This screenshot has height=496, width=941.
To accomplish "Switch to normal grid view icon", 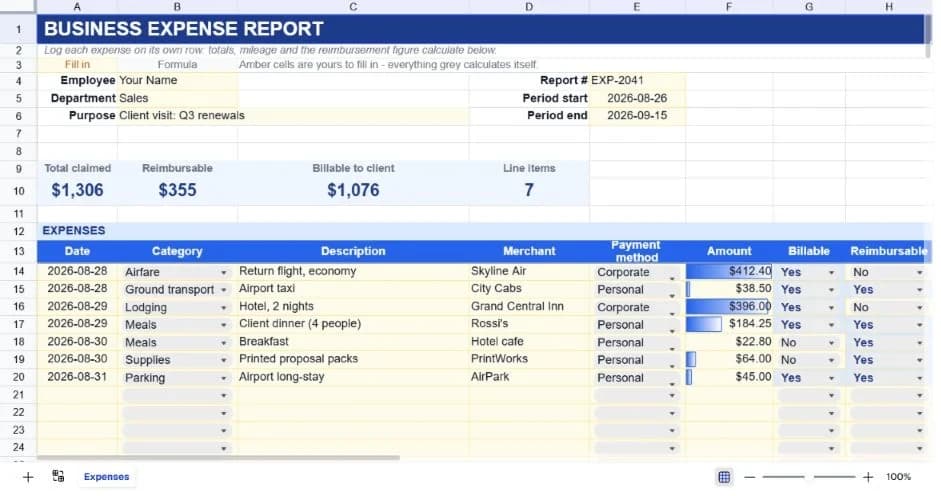I will tap(724, 477).
